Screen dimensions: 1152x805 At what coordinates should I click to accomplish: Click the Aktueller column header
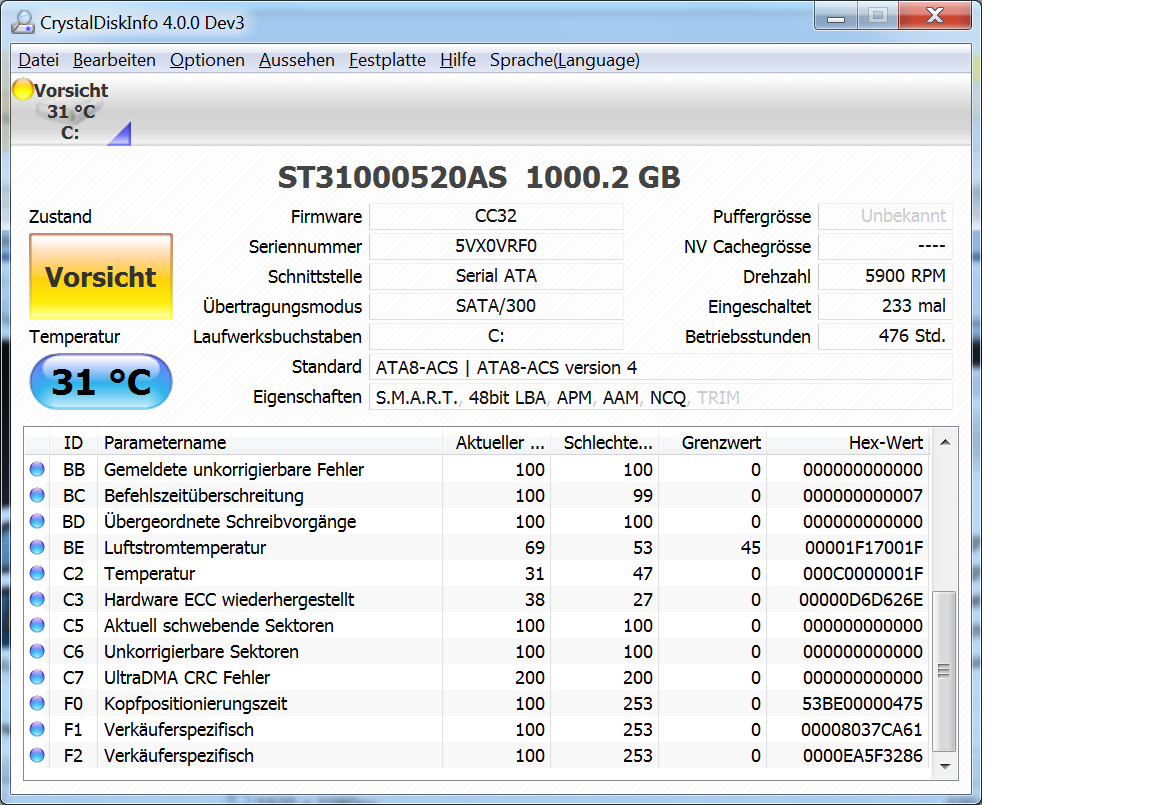[x=497, y=442]
